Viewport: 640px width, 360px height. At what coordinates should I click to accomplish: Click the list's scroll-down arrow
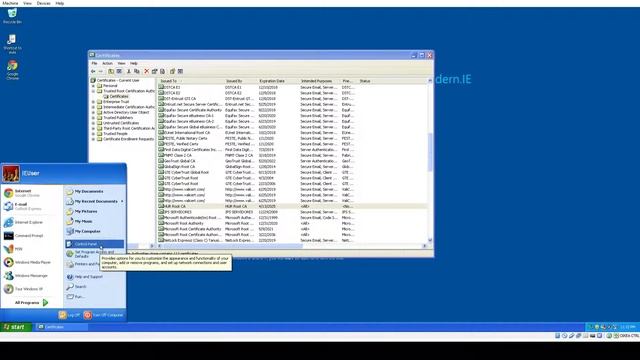[430, 241]
